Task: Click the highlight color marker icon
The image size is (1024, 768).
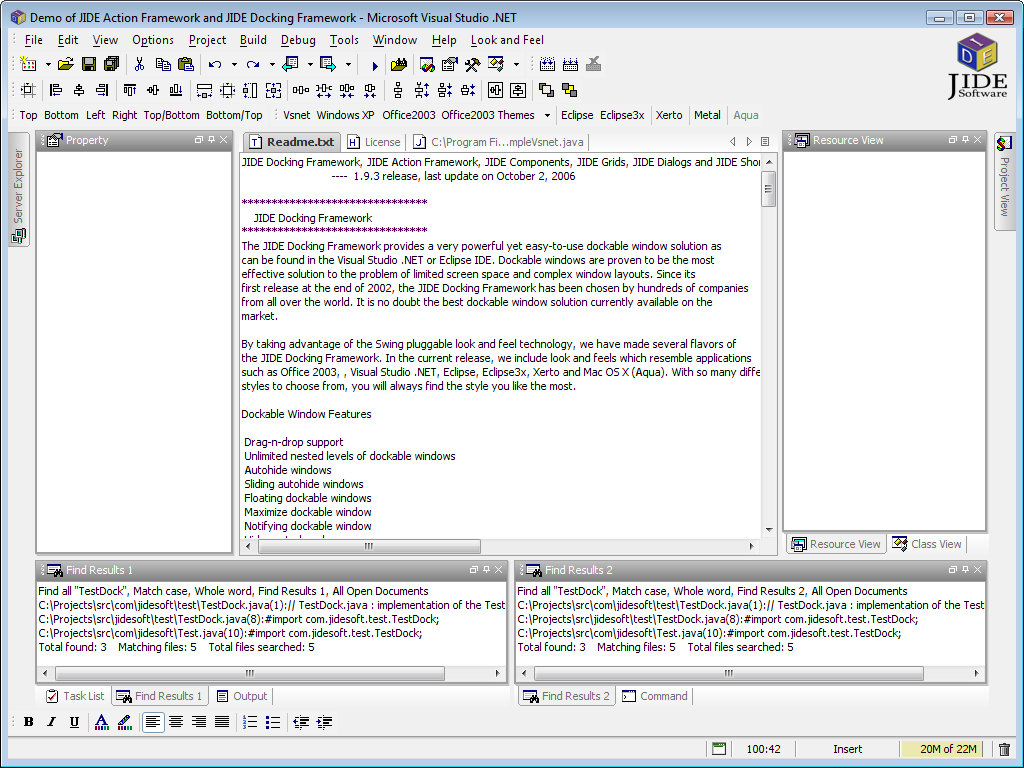Action: [x=125, y=722]
